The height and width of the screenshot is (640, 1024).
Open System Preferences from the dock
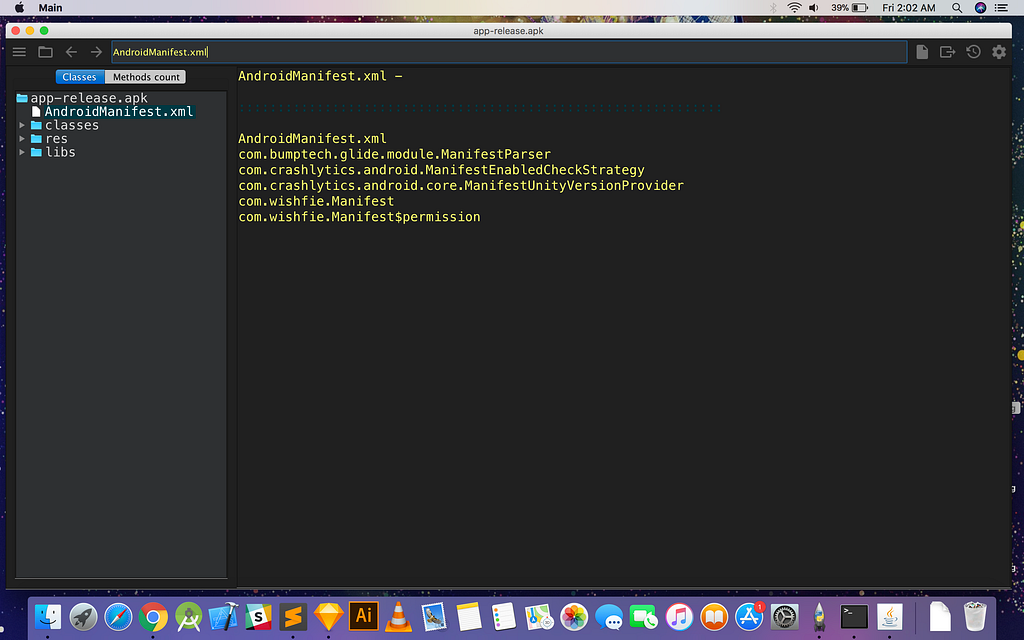pyautogui.click(x=784, y=616)
